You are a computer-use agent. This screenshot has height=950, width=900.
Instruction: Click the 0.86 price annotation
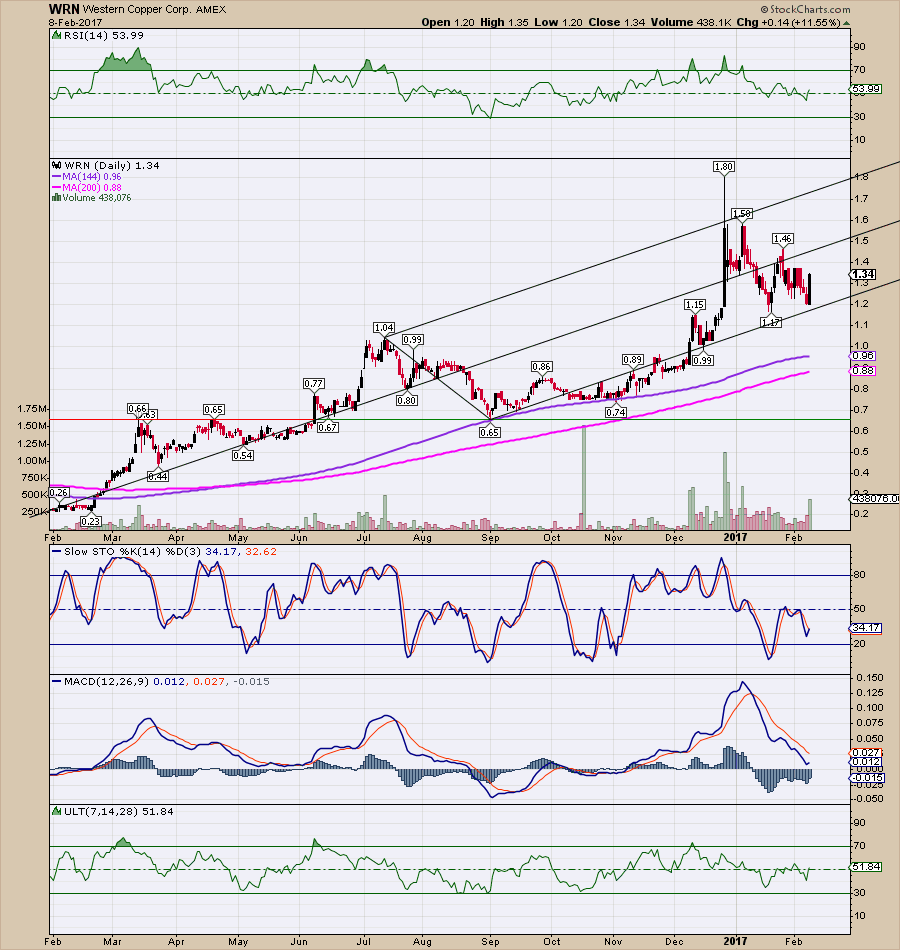tap(541, 367)
